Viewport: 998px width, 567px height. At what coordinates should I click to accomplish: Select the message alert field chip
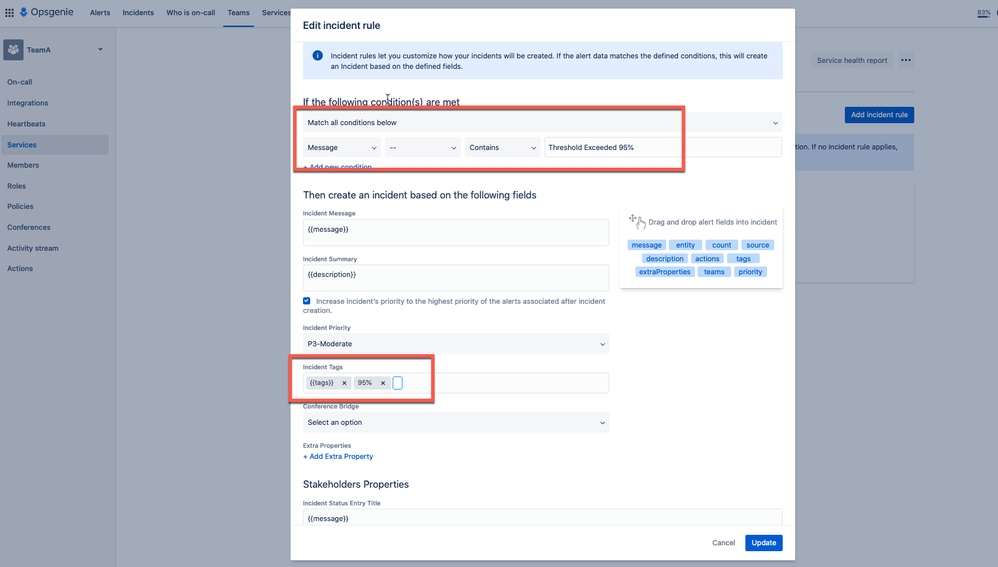(x=647, y=245)
